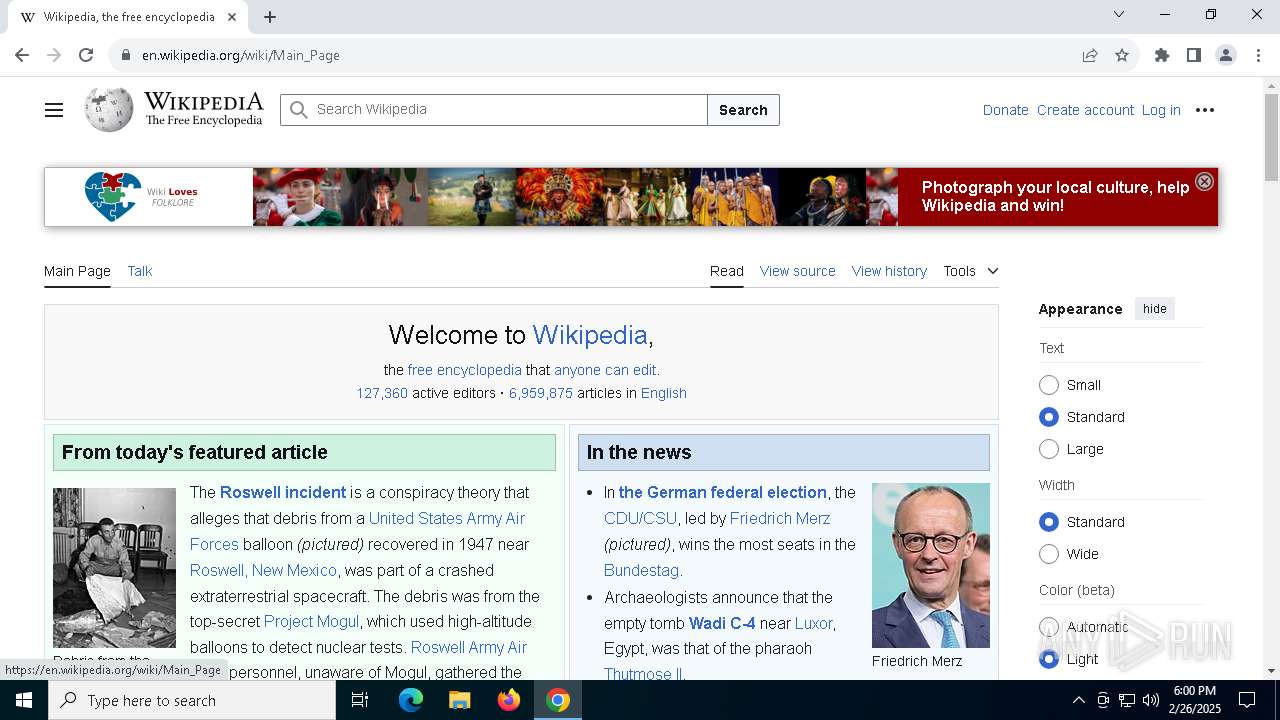1280x720 pixels.
Task: Open Chrome extensions puzzle icon
Action: 1162,55
